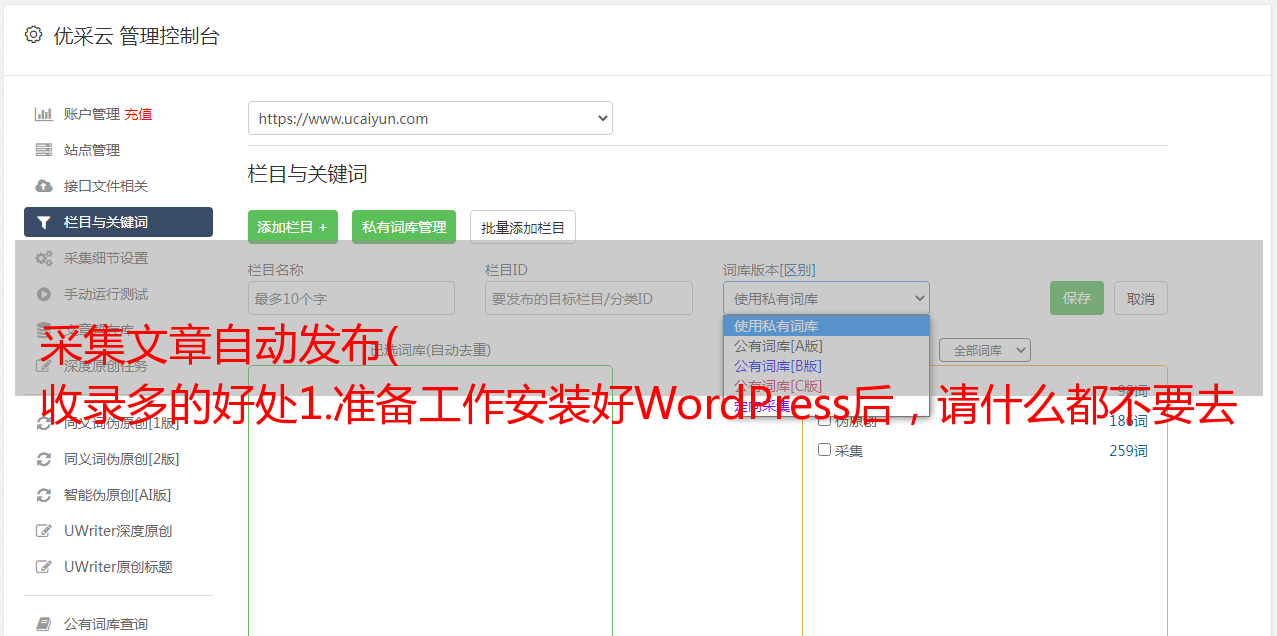Click the refresh icon beside 智能伪原创[AI版]
Screen dimensions: 1277x636
[x=43, y=495]
